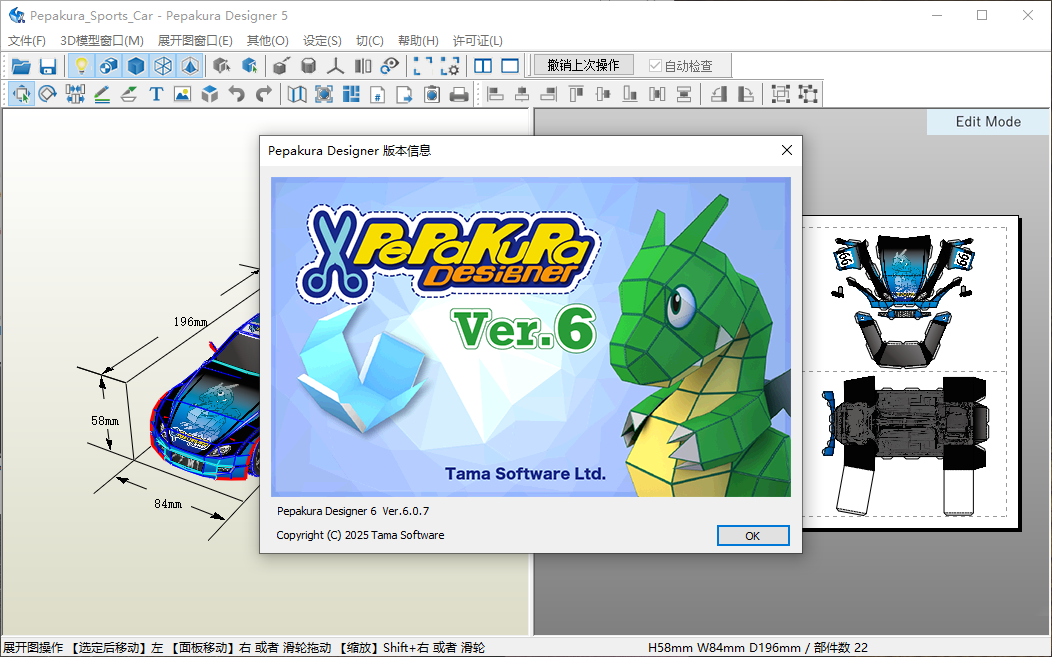
Task: Click the gray cylinder solid icon
Action: point(309,66)
